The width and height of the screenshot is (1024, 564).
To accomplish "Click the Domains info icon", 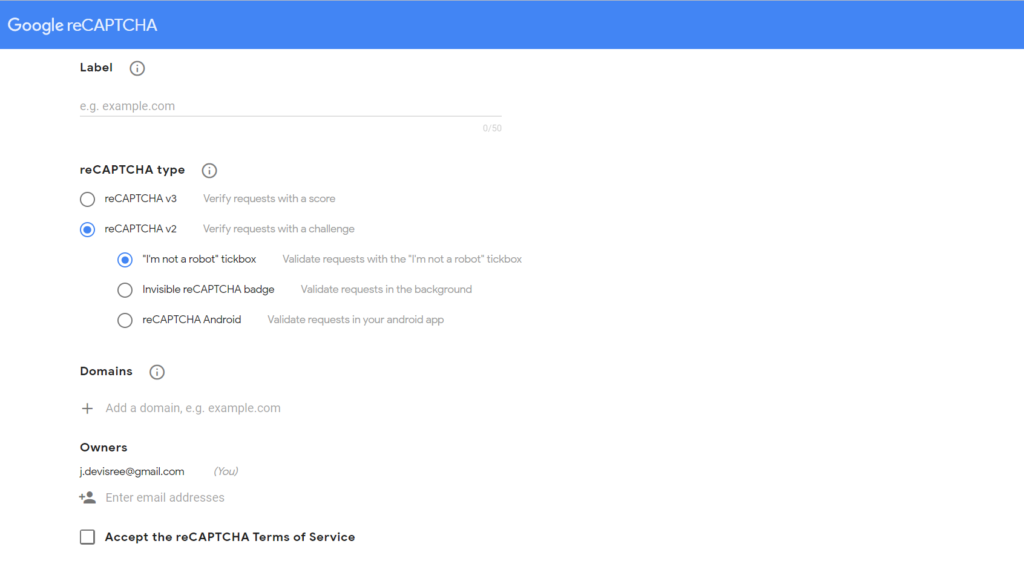I will 157,372.
